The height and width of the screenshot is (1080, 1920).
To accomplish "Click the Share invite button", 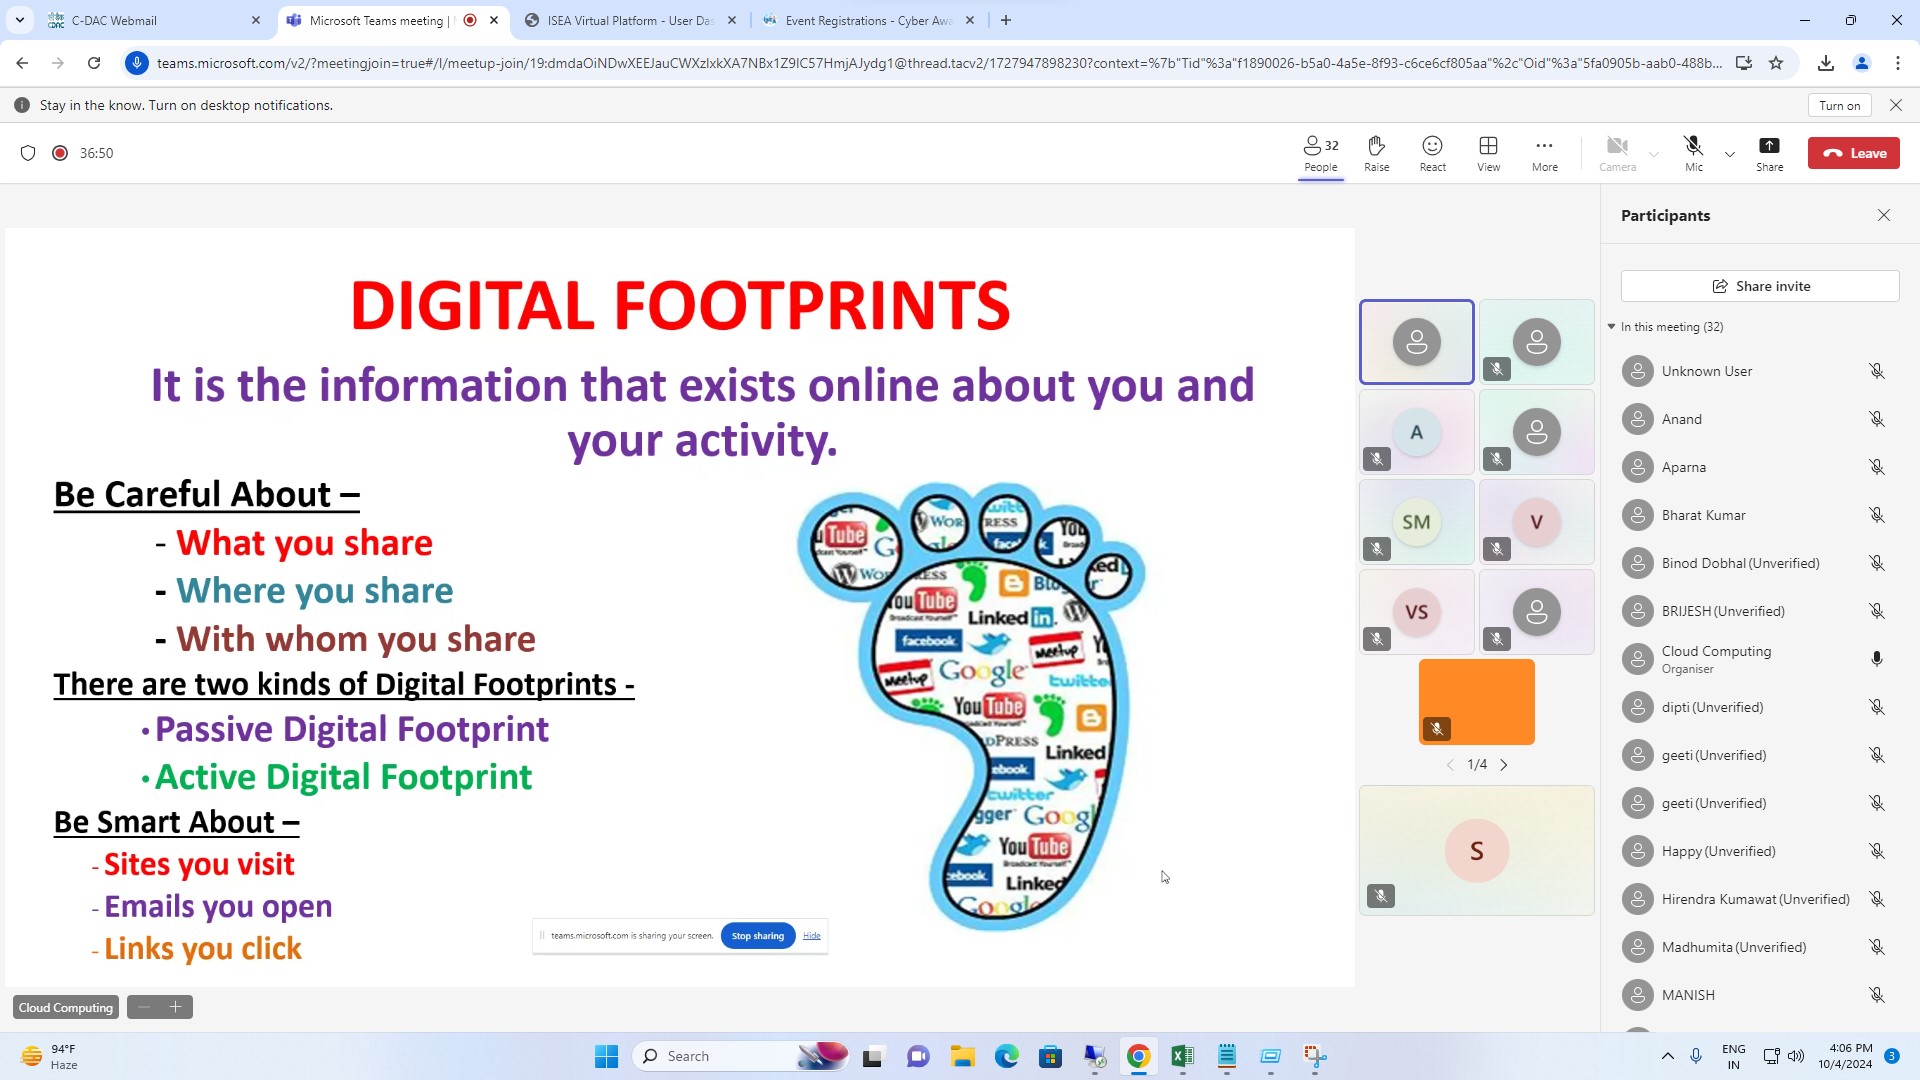I will (1760, 286).
